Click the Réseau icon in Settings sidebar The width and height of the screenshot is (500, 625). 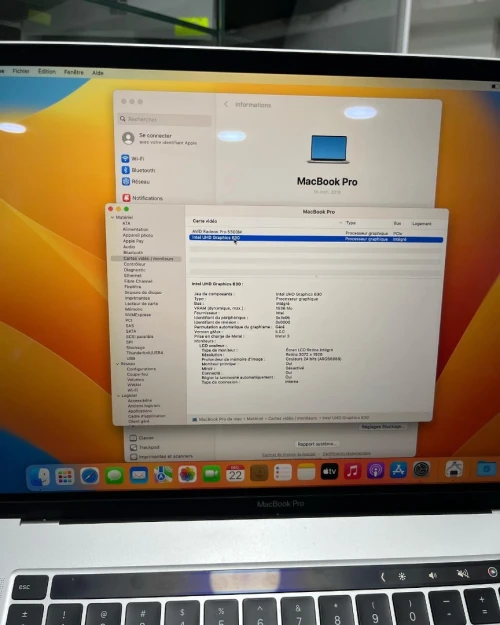(126, 181)
